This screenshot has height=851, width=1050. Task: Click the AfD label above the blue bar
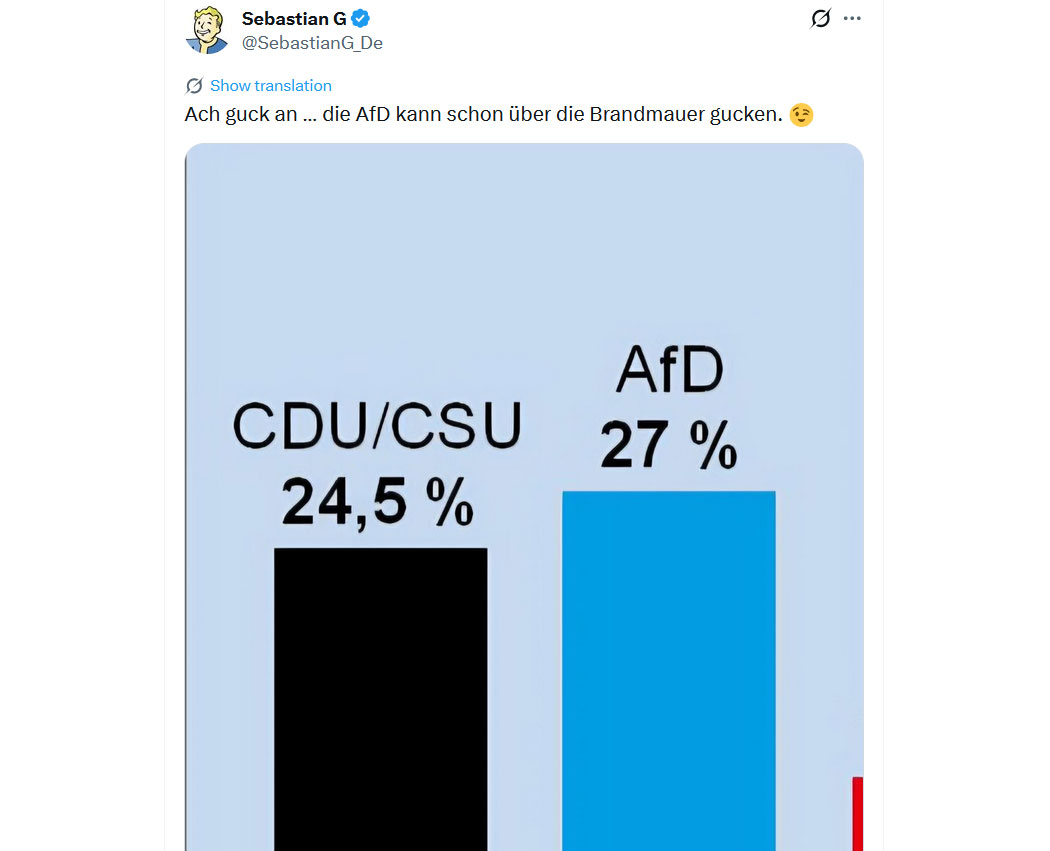pyautogui.click(x=669, y=371)
